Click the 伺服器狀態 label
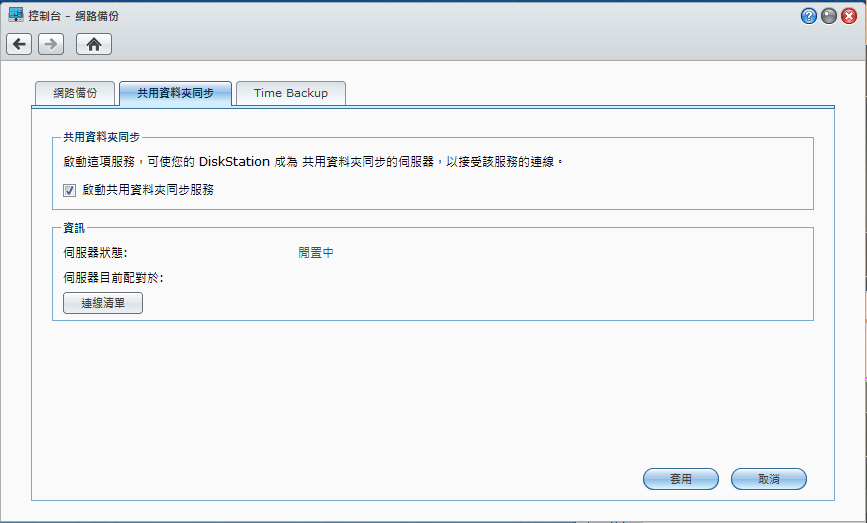 [x=95, y=253]
